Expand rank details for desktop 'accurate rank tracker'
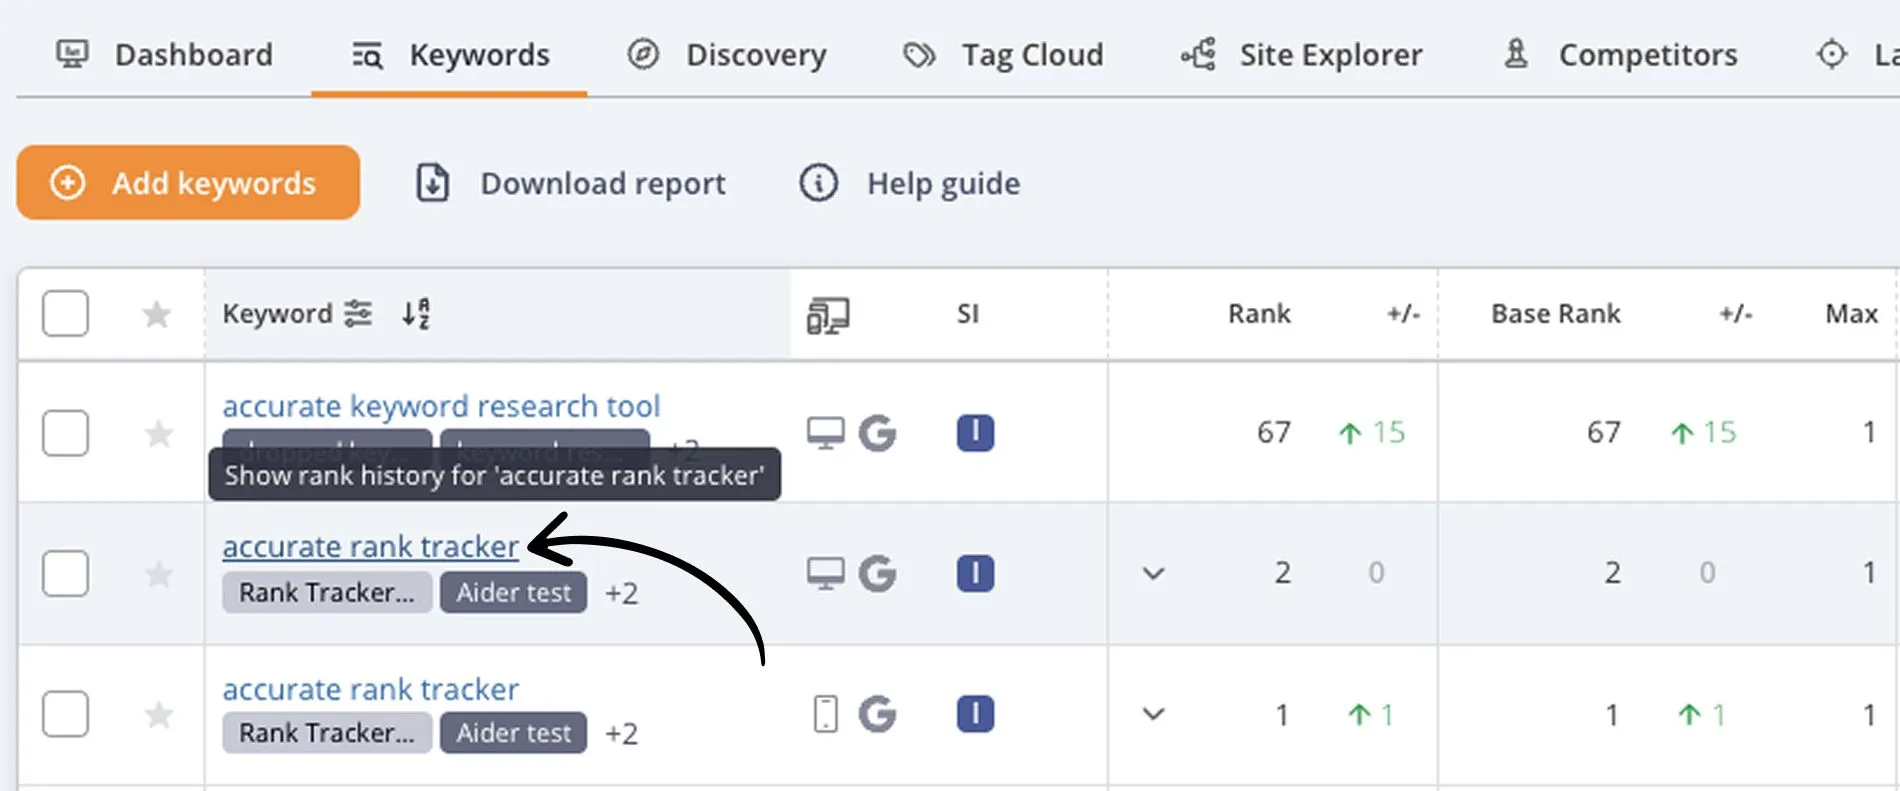1900x791 pixels. click(1153, 574)
